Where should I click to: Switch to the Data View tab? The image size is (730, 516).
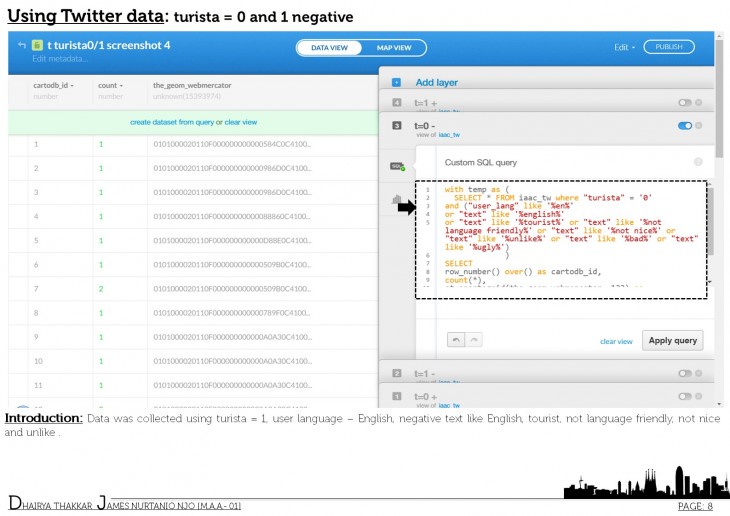click(x=329, y=47)
